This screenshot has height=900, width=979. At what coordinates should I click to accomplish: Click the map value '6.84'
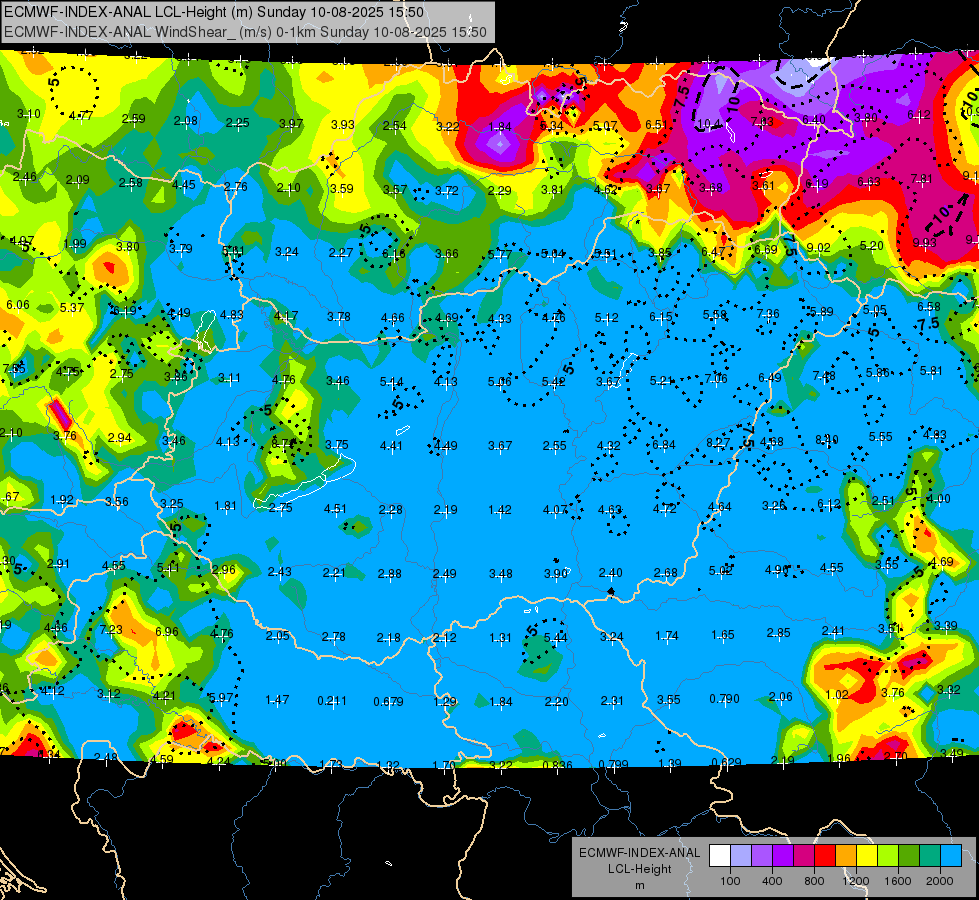pyautogui.click(x=664, y=444)
